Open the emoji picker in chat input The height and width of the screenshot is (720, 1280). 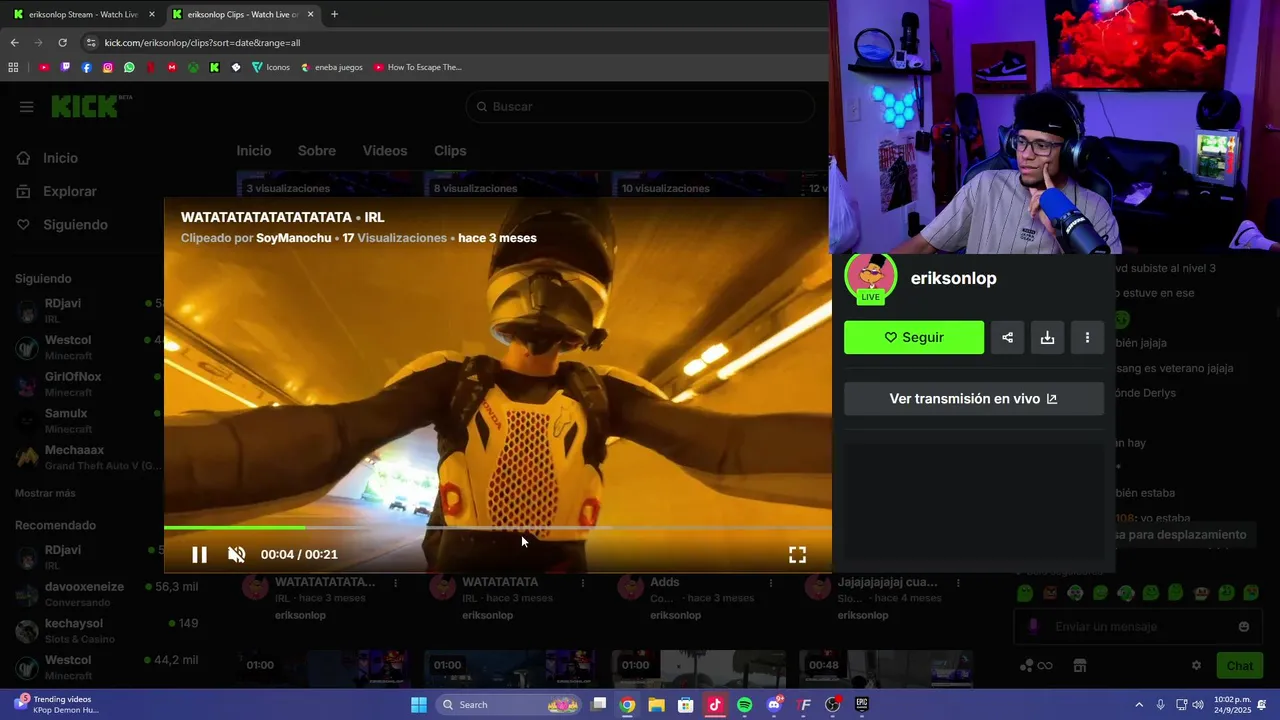point(1244,627)
